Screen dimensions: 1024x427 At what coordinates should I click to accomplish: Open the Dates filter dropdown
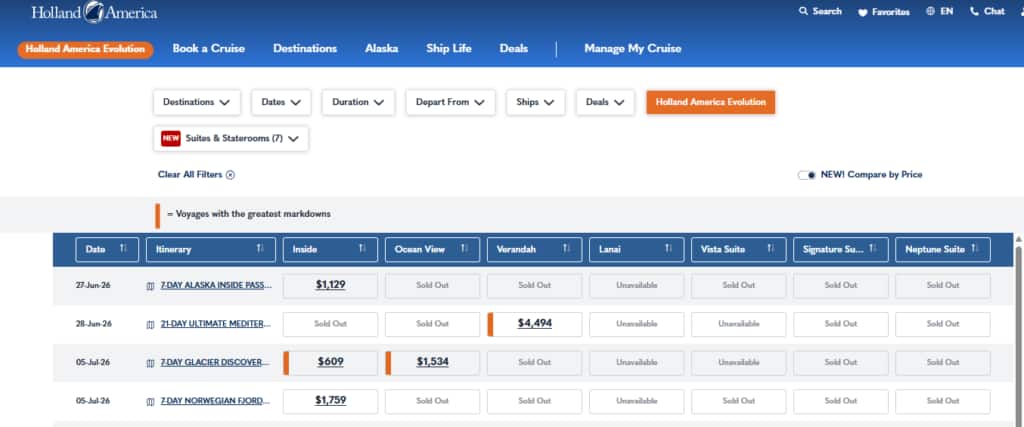click(281, 103)
